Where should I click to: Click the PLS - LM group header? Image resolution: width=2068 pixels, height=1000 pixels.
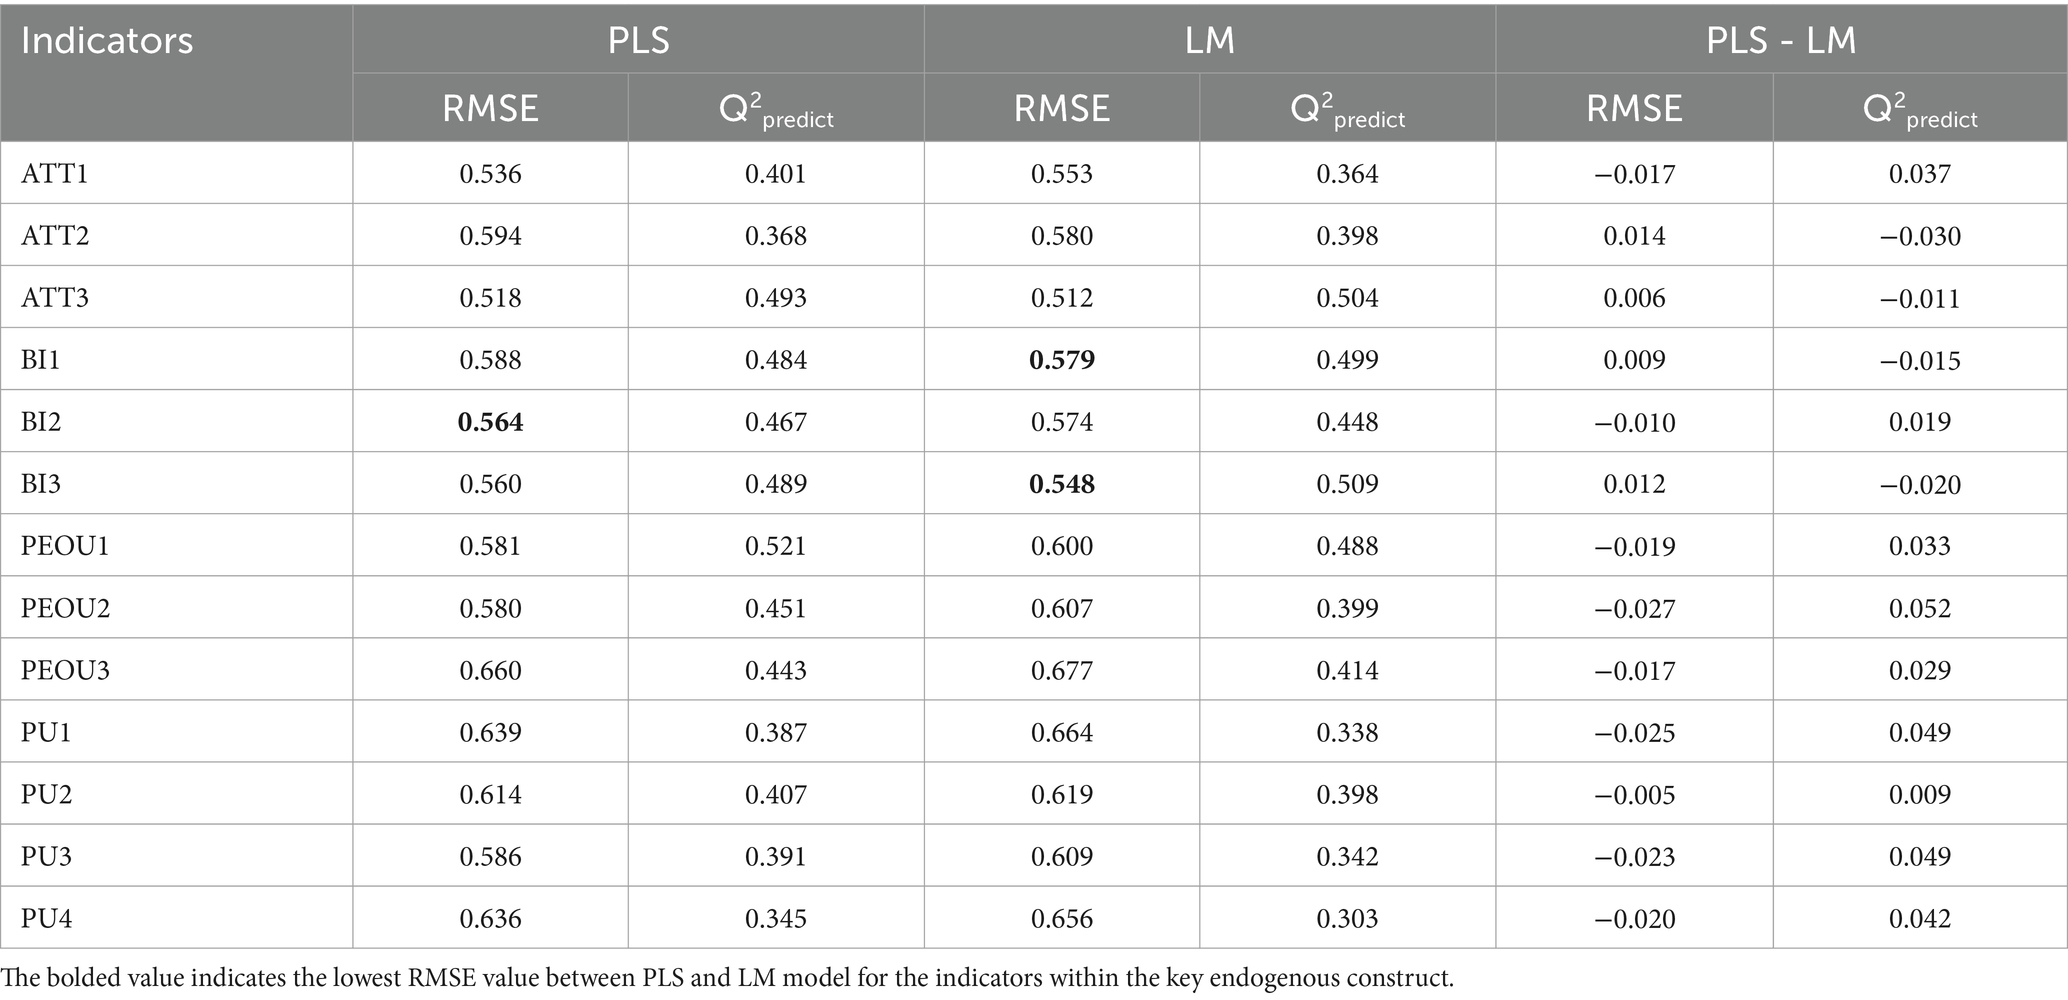tap(1780, 40)
